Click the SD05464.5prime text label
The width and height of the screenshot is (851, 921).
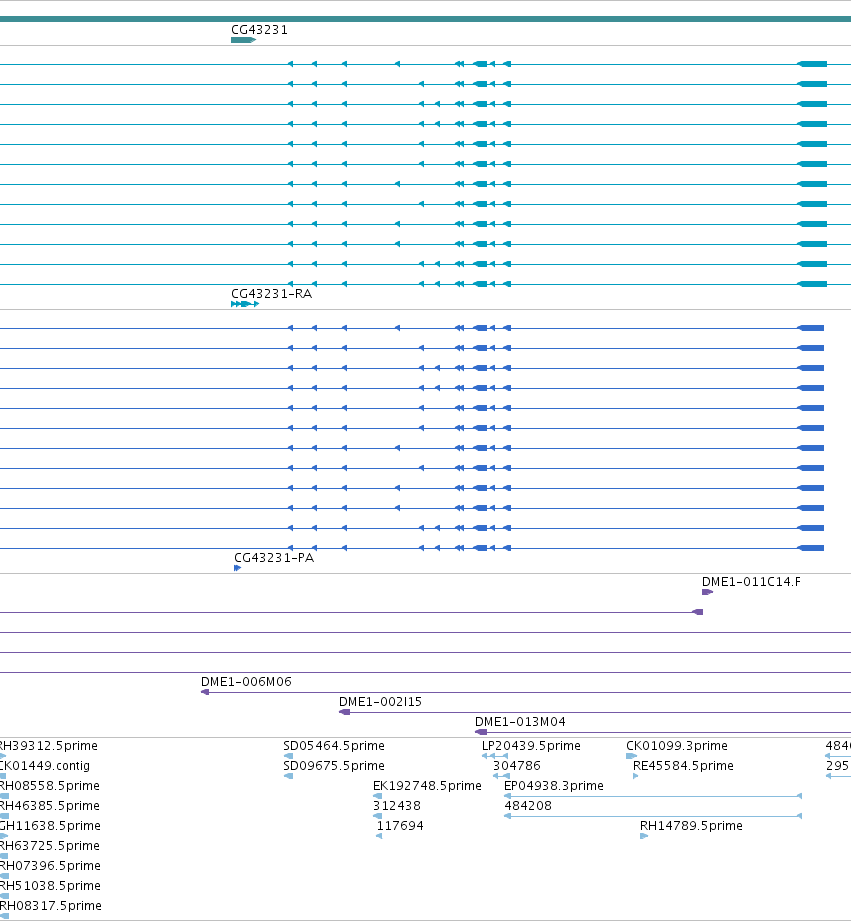coord(334,745)
